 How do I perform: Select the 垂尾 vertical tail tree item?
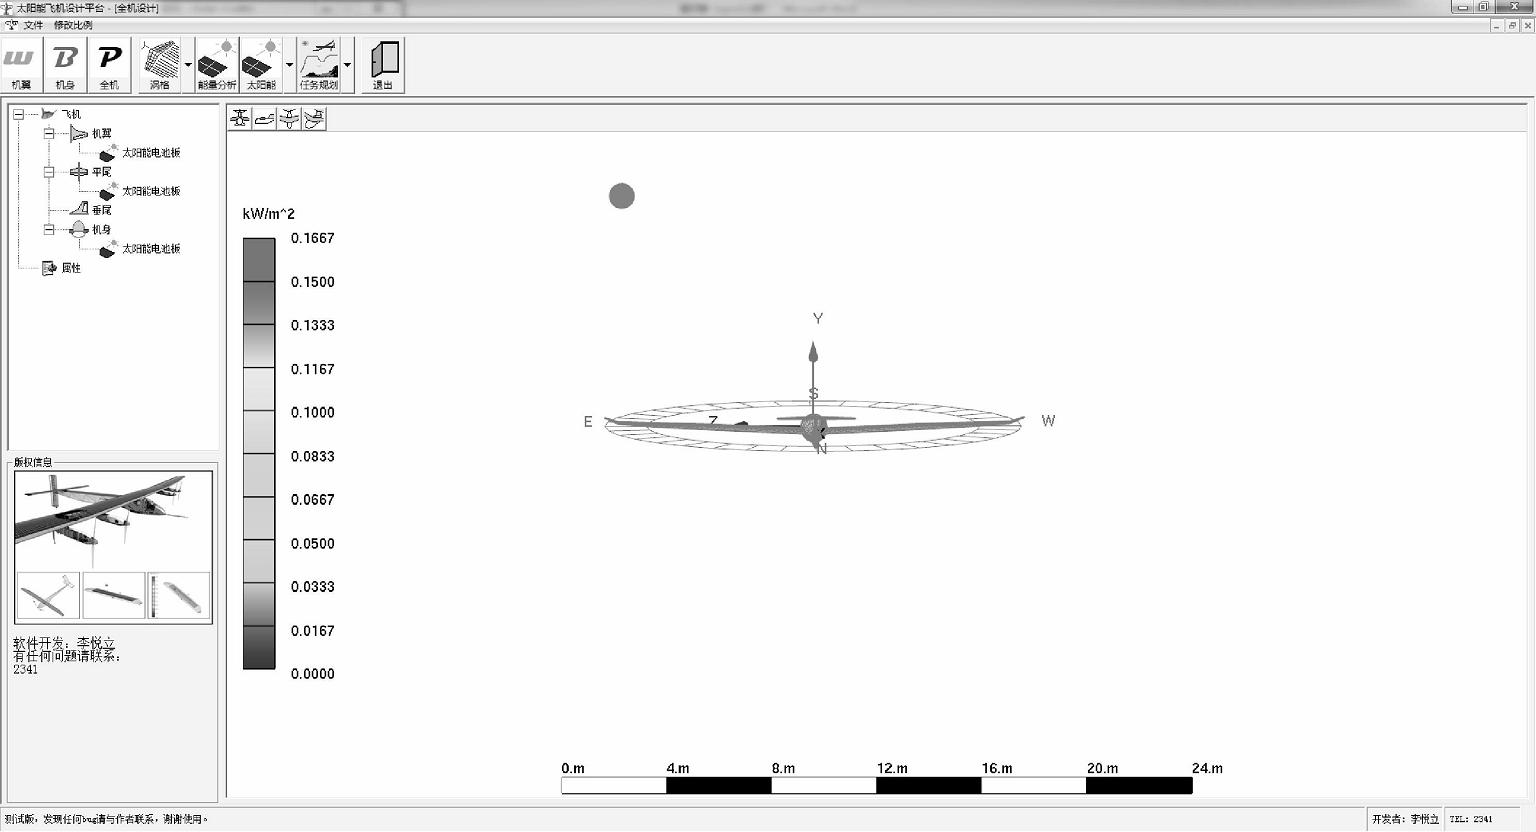click(x=102, y=210)
